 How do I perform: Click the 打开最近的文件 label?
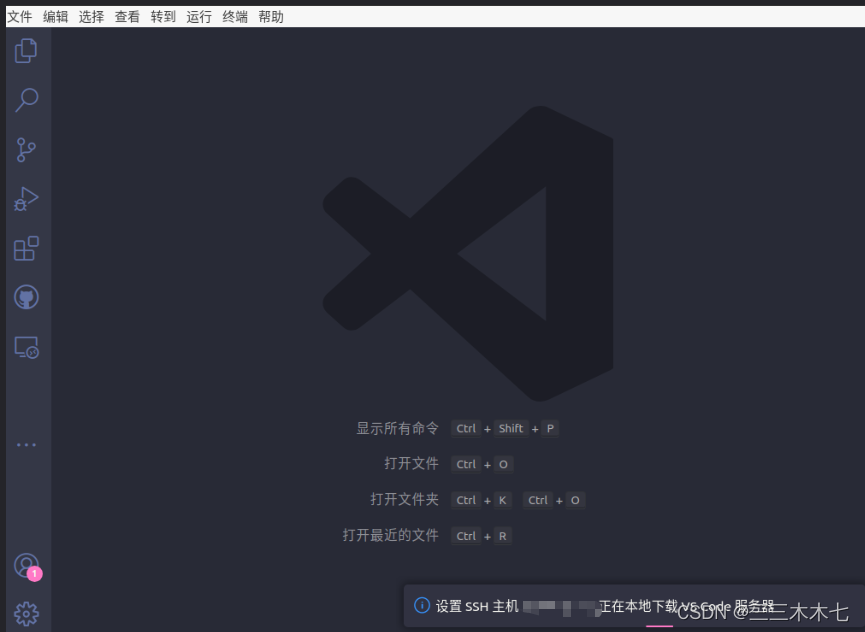click(391, 535)
